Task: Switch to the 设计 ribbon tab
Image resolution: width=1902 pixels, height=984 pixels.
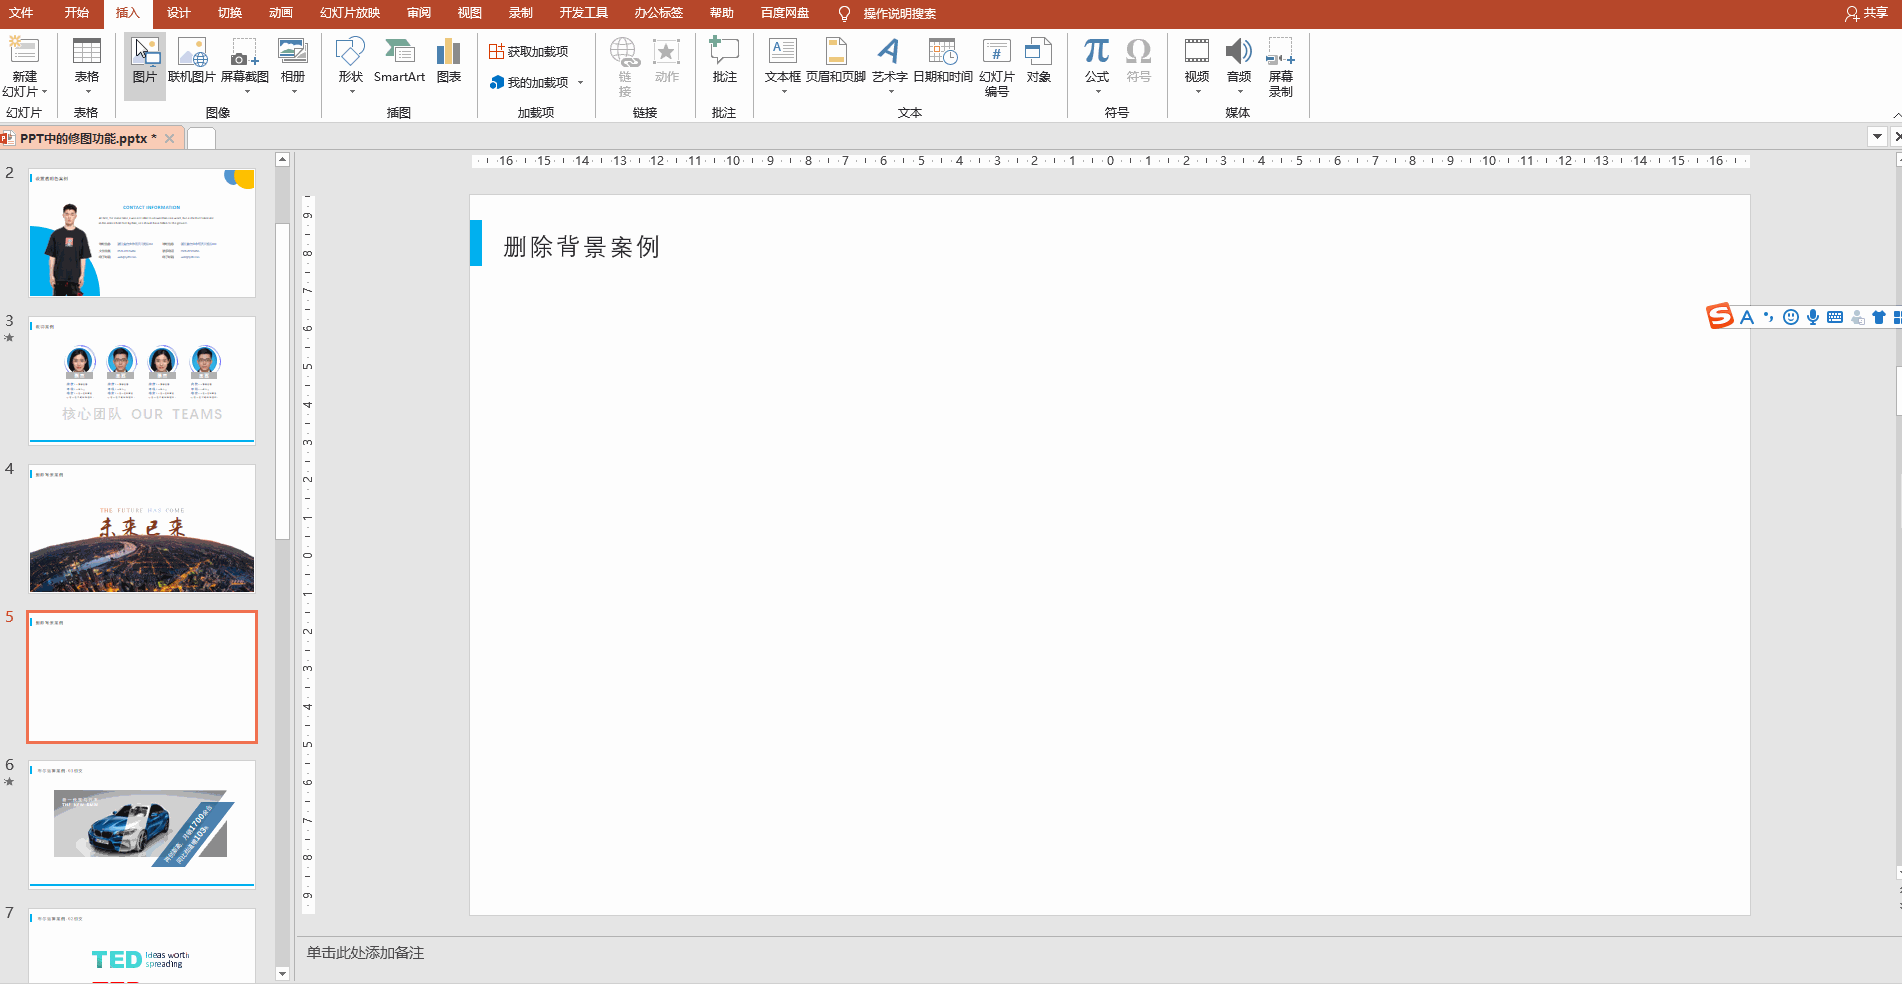Action: pyautogui.click(x=178, y=13)
